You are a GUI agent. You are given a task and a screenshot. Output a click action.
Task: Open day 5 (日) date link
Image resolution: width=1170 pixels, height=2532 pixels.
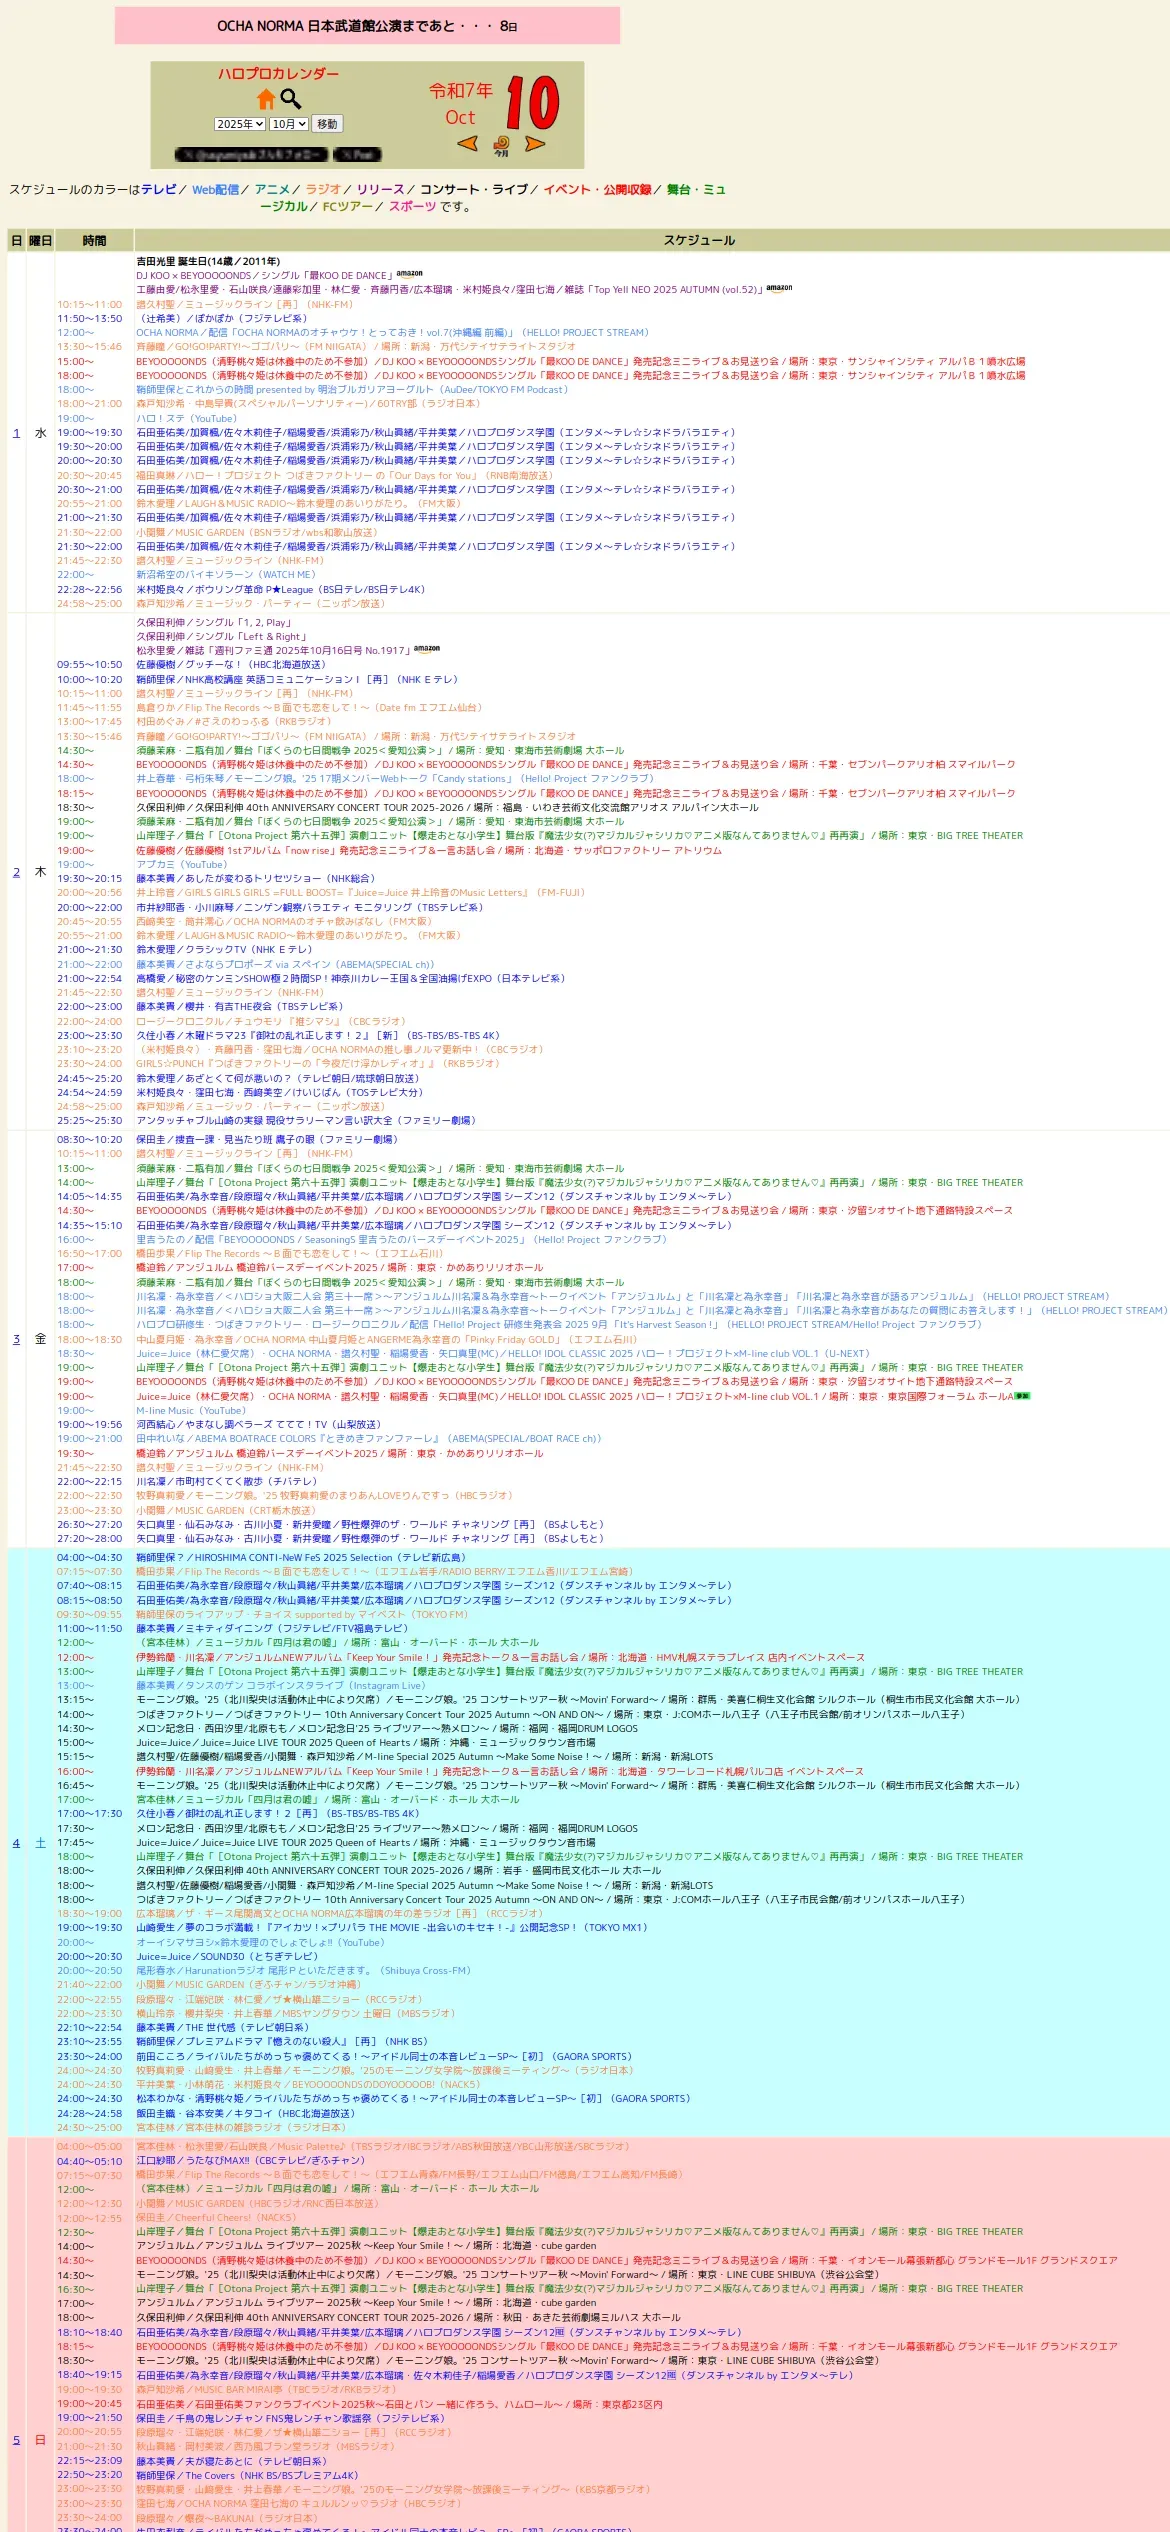point(16,2440)
